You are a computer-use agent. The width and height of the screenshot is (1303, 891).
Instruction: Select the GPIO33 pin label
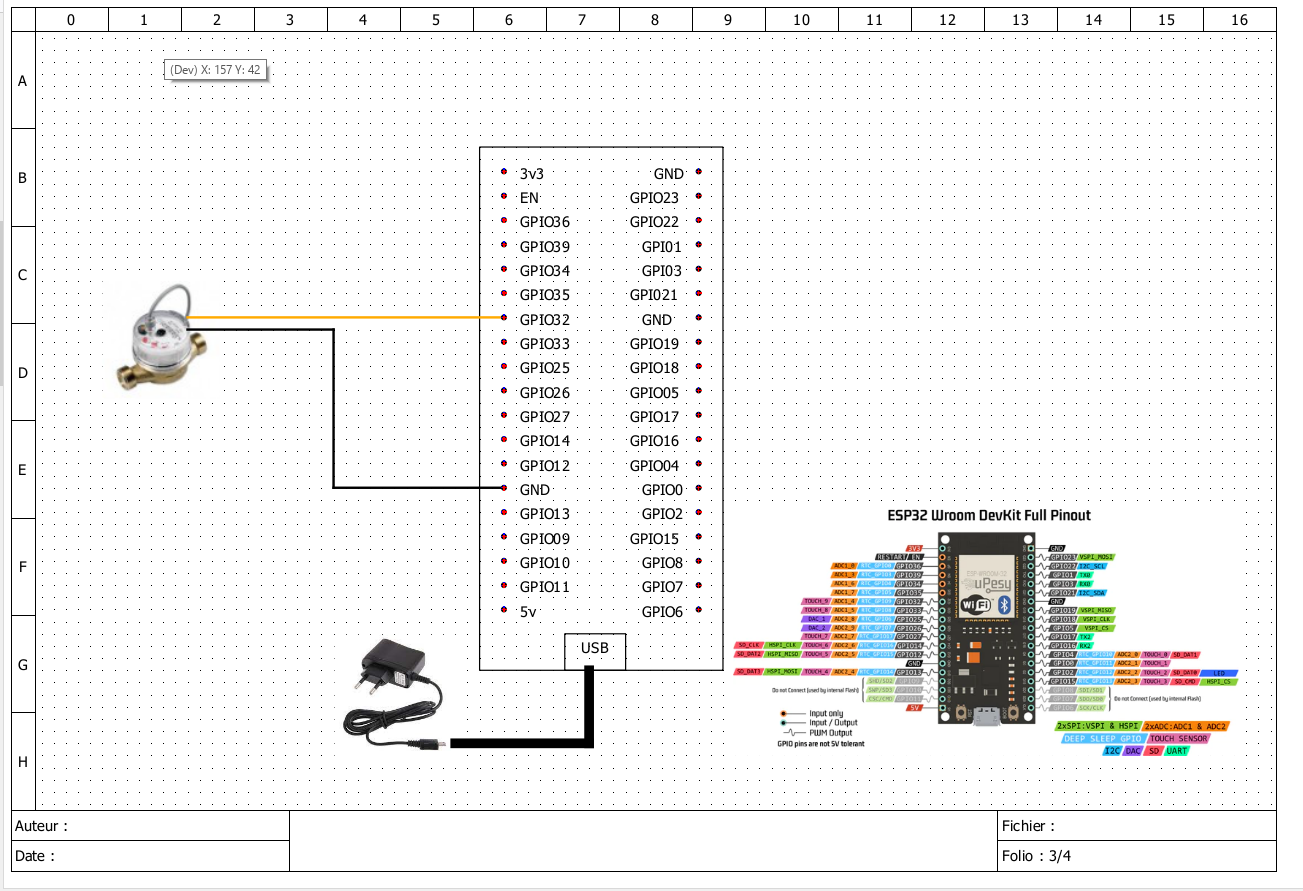544,344
